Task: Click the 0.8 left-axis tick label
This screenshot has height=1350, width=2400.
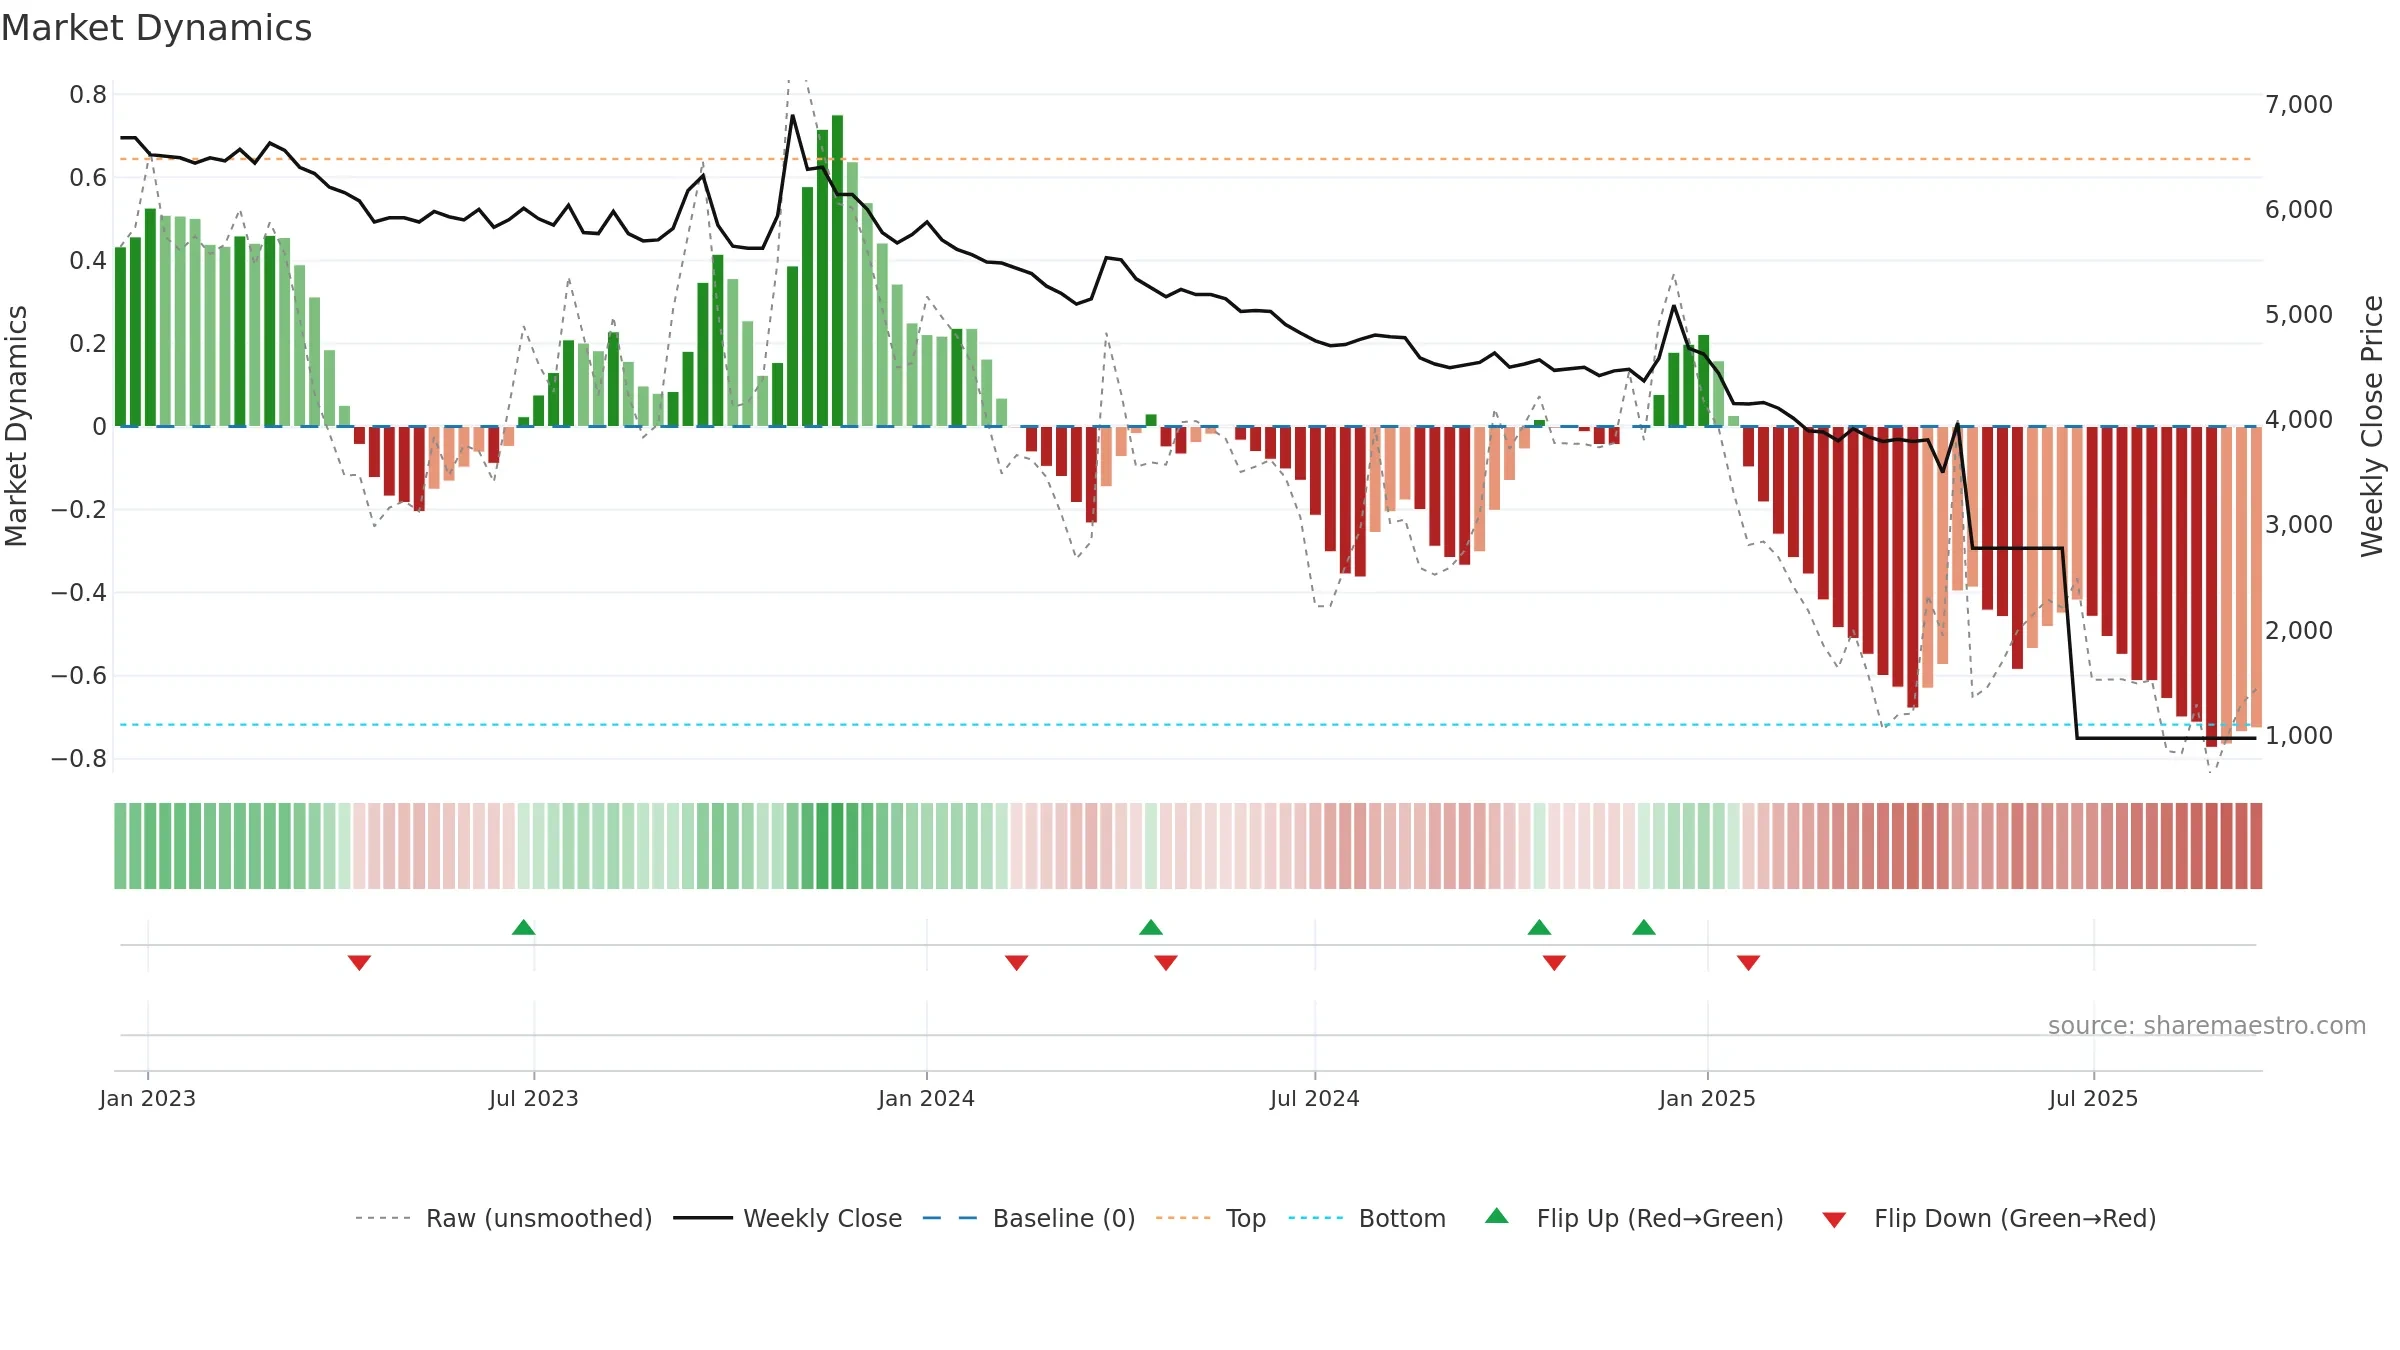Action: pos(88,94)
